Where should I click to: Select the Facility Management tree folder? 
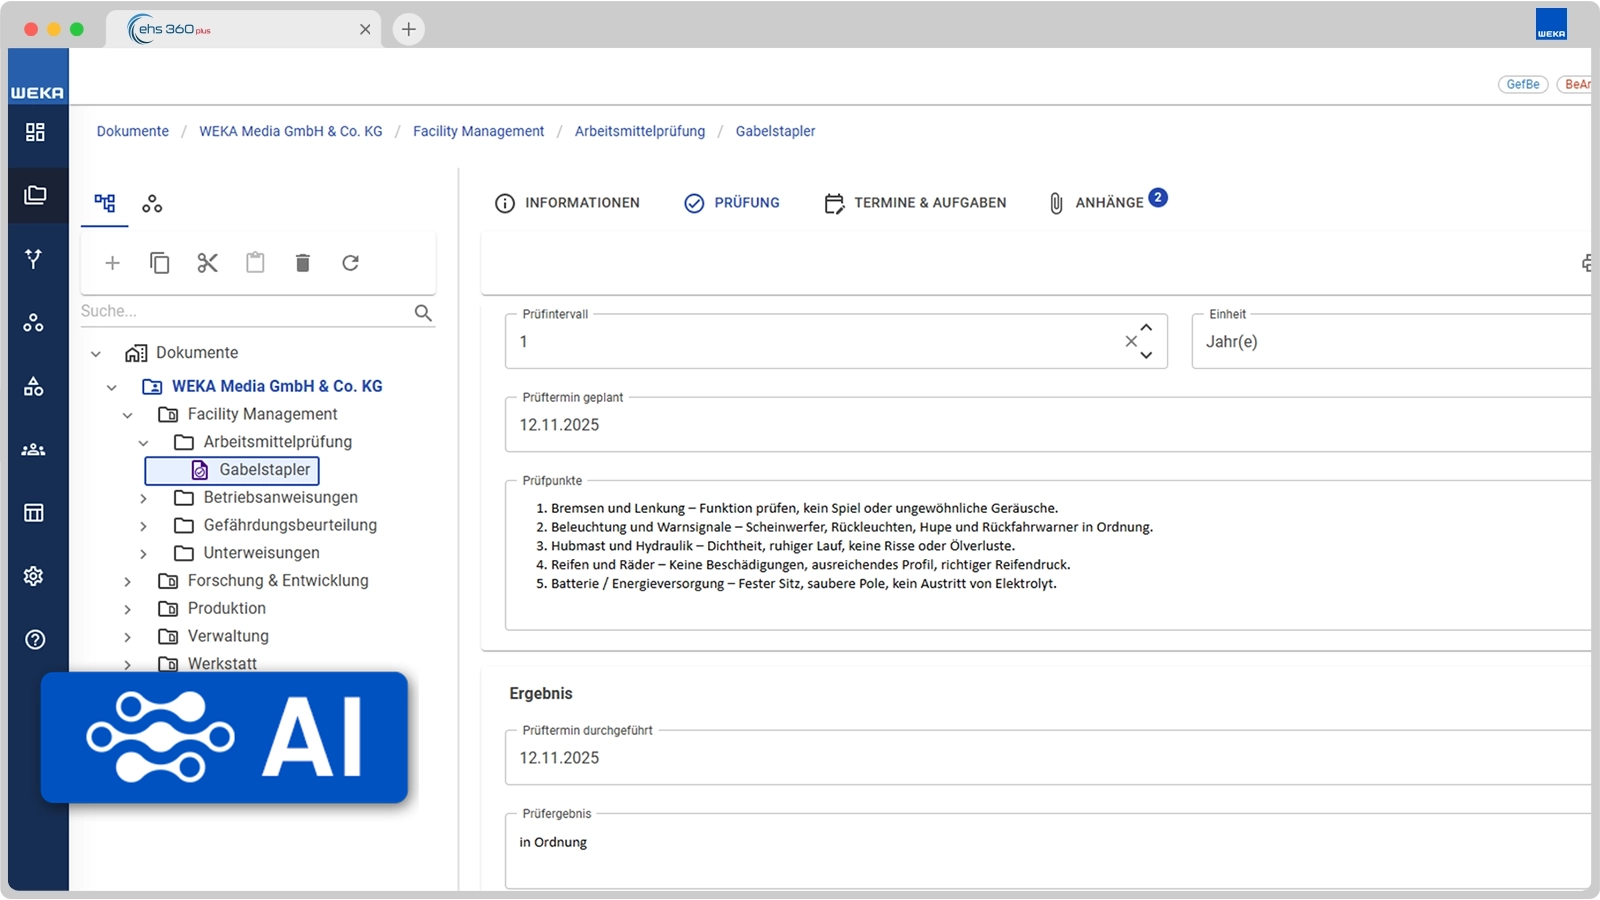(262, 414)
